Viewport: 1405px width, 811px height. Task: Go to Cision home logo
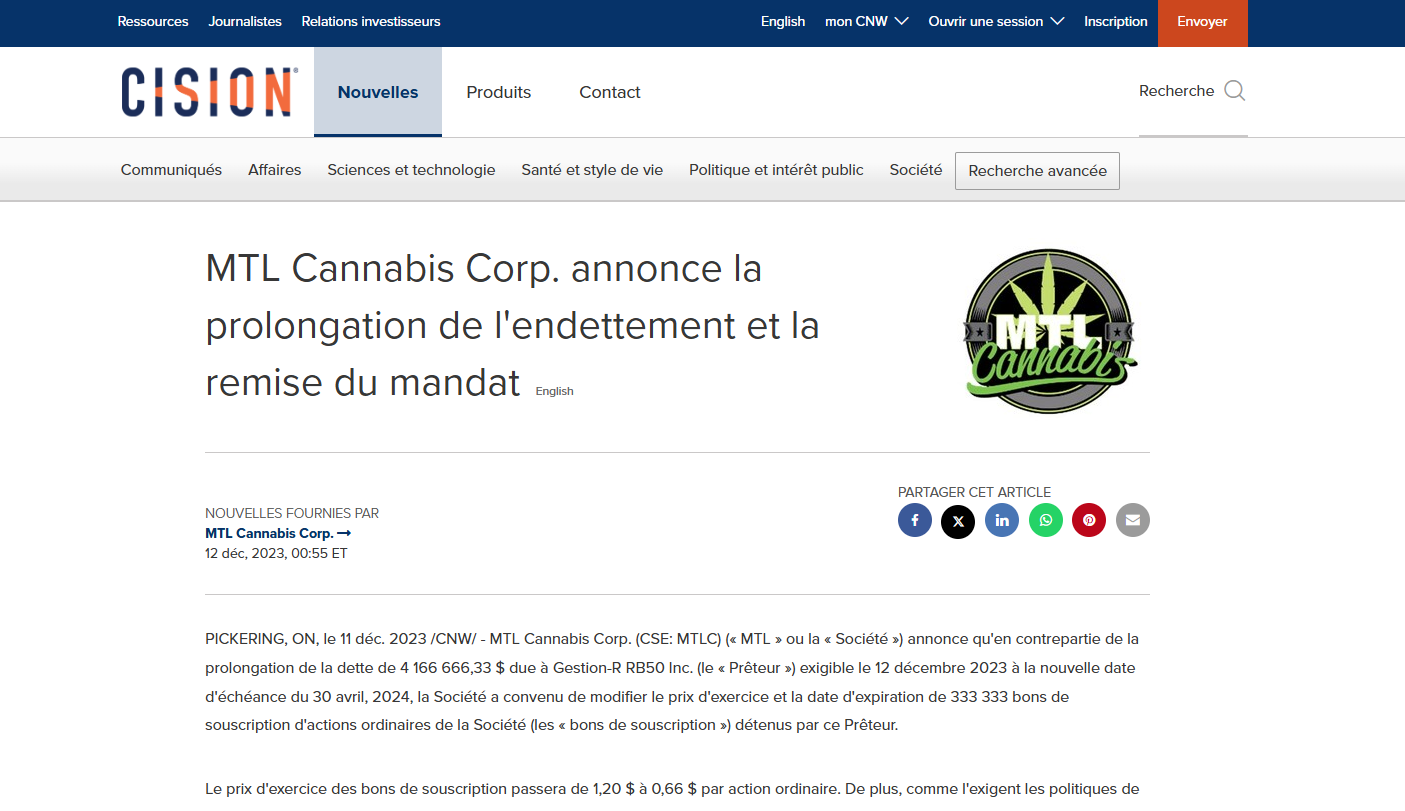coord(209,92)
